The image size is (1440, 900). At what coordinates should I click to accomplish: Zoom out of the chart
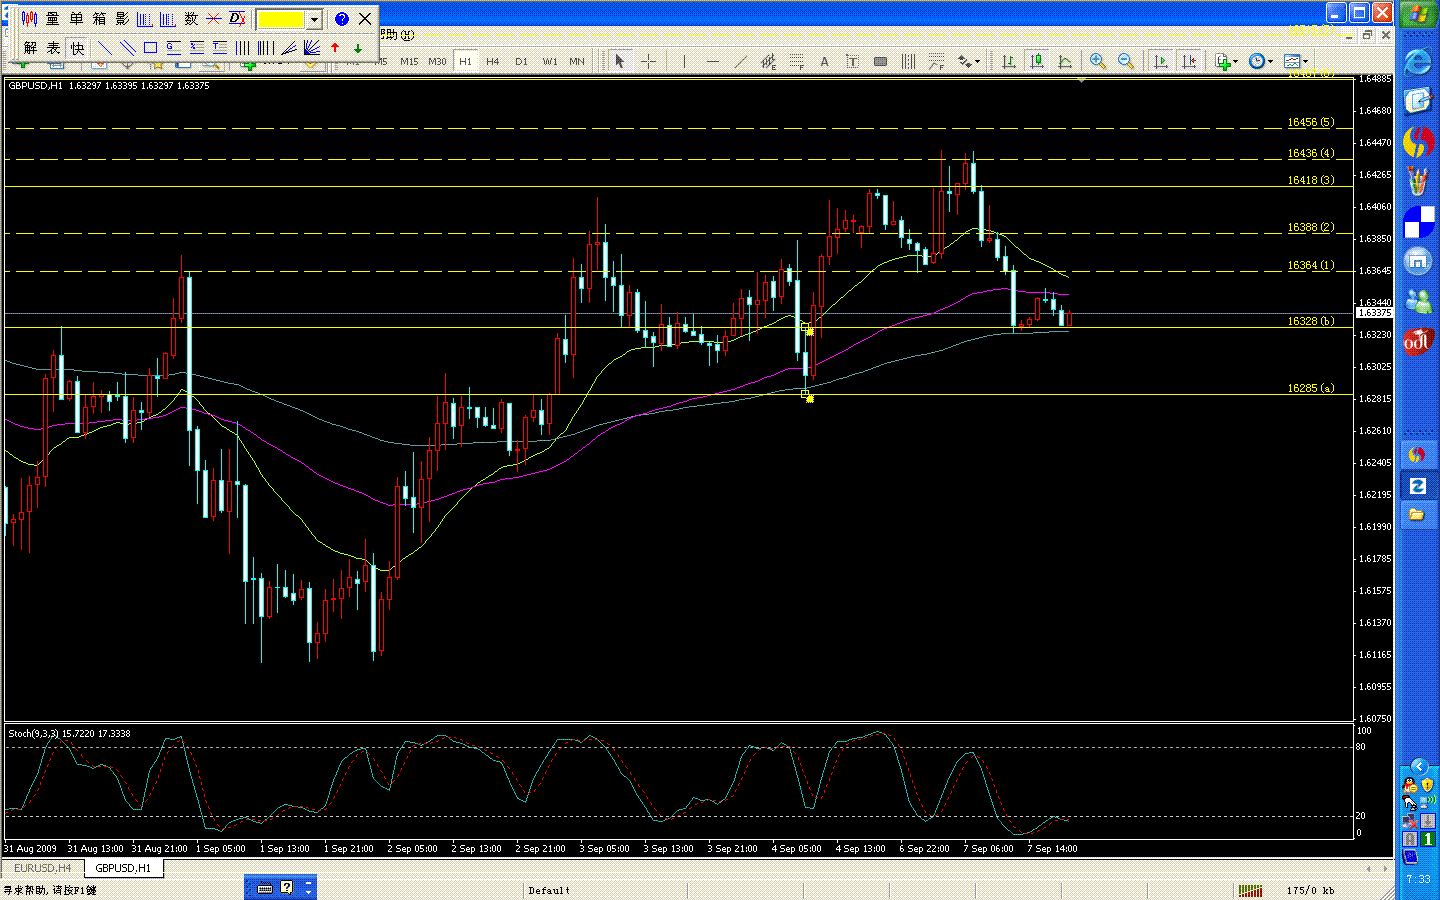point(1126,62)
